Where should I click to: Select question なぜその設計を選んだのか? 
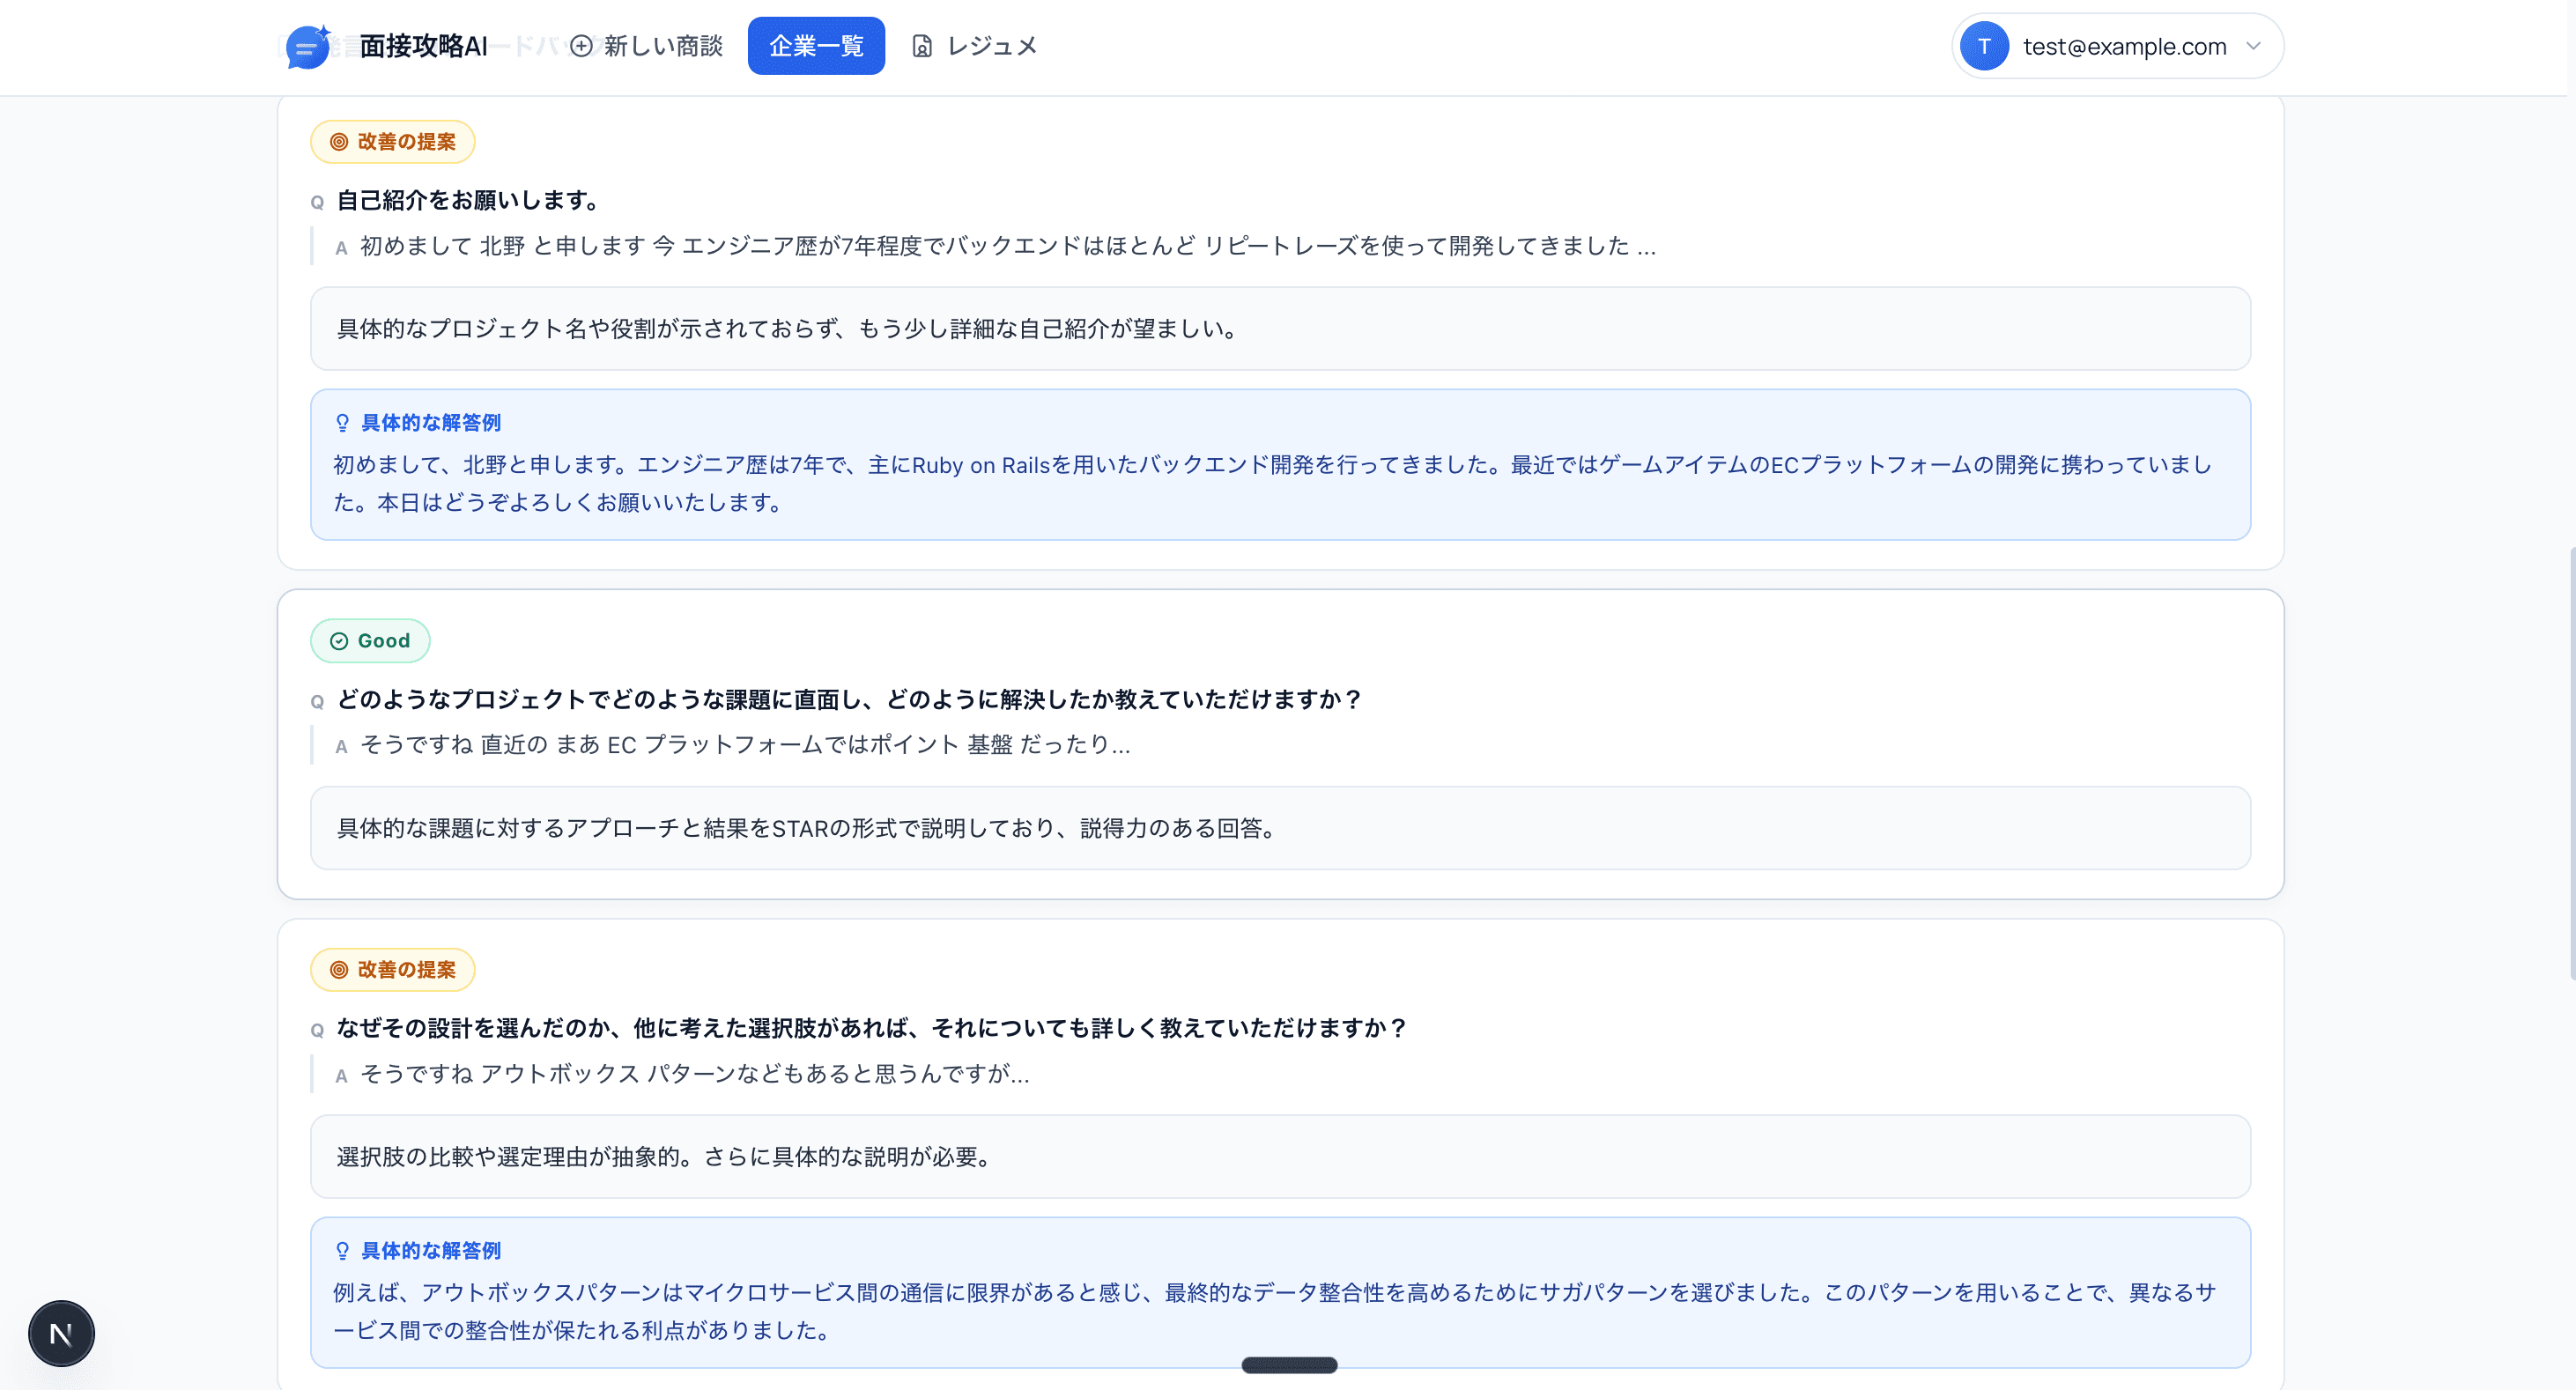click(872, 1028)
